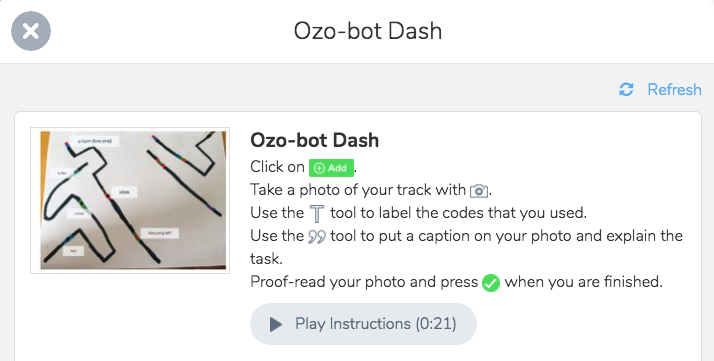Click 'Take a photo of your track' text

pos(357,190)
